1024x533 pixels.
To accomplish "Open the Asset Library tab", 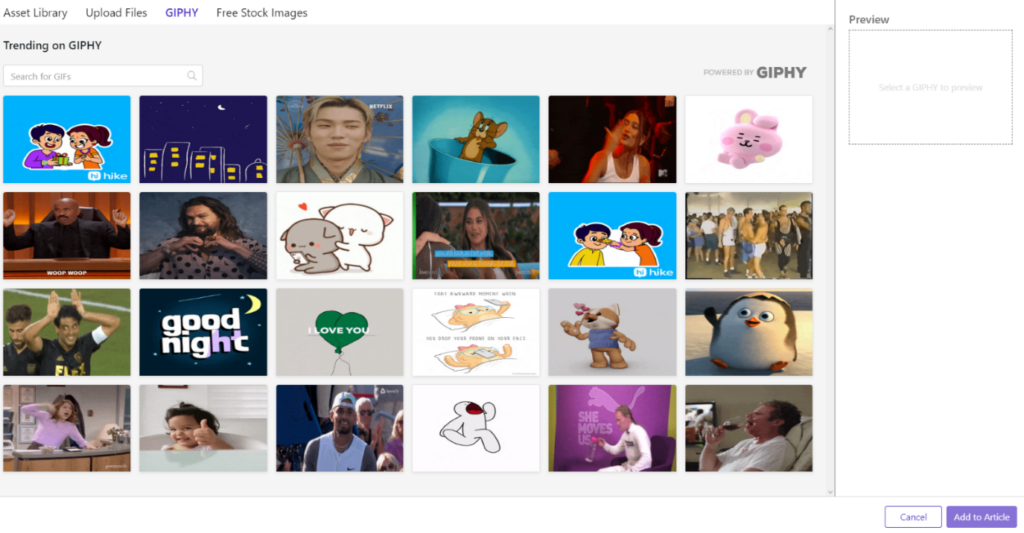I will tap(35, 12).
